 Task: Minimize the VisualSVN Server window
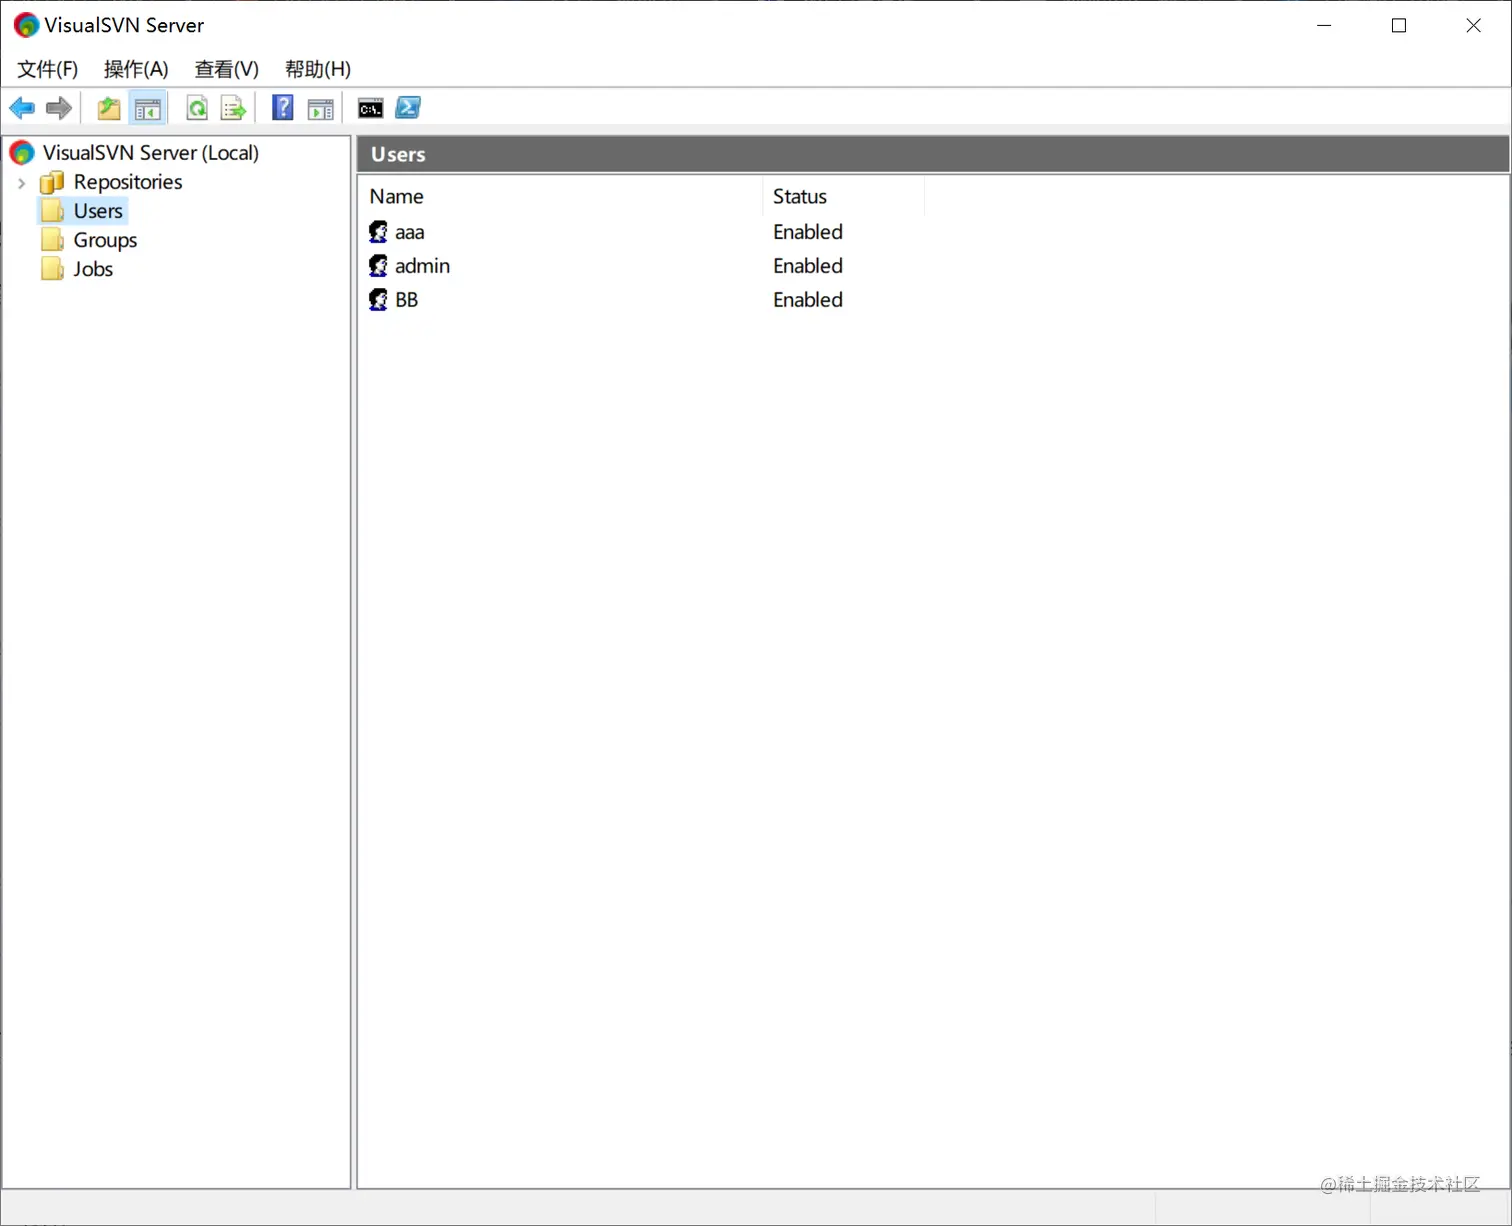1325,25
